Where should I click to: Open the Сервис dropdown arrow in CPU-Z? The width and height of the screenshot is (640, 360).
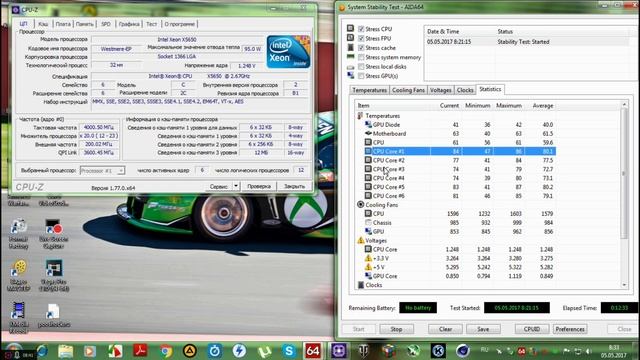(236, 186)
